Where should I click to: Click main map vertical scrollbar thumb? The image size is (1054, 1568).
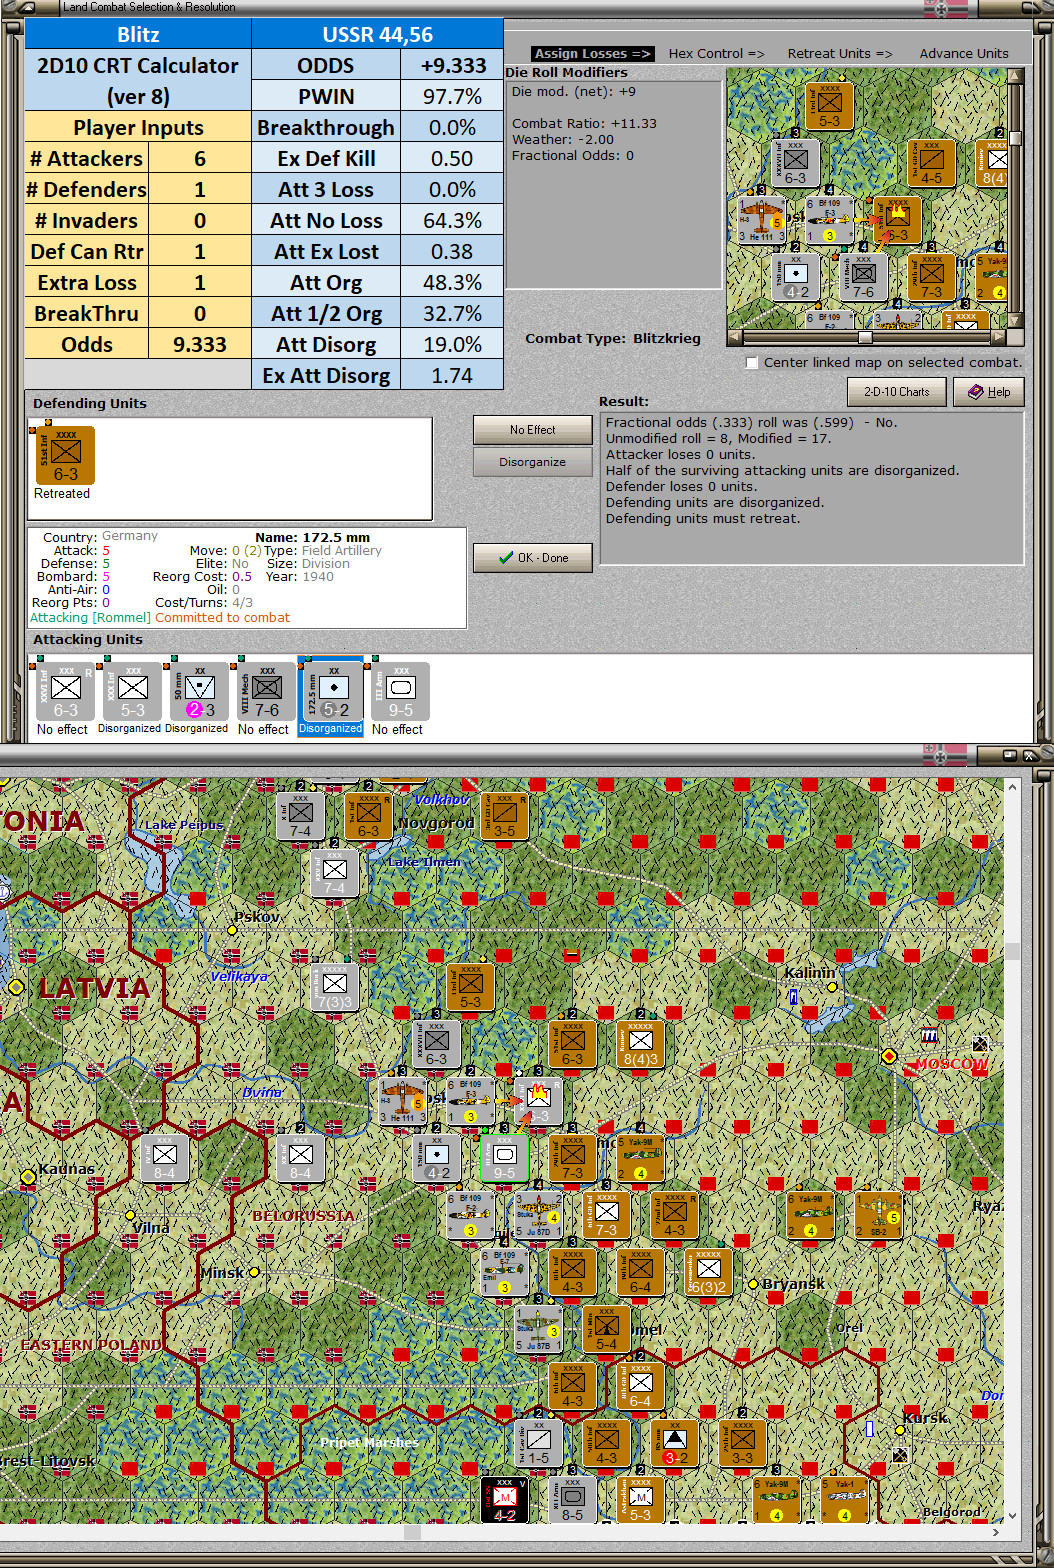click(x=1012, y=950)
